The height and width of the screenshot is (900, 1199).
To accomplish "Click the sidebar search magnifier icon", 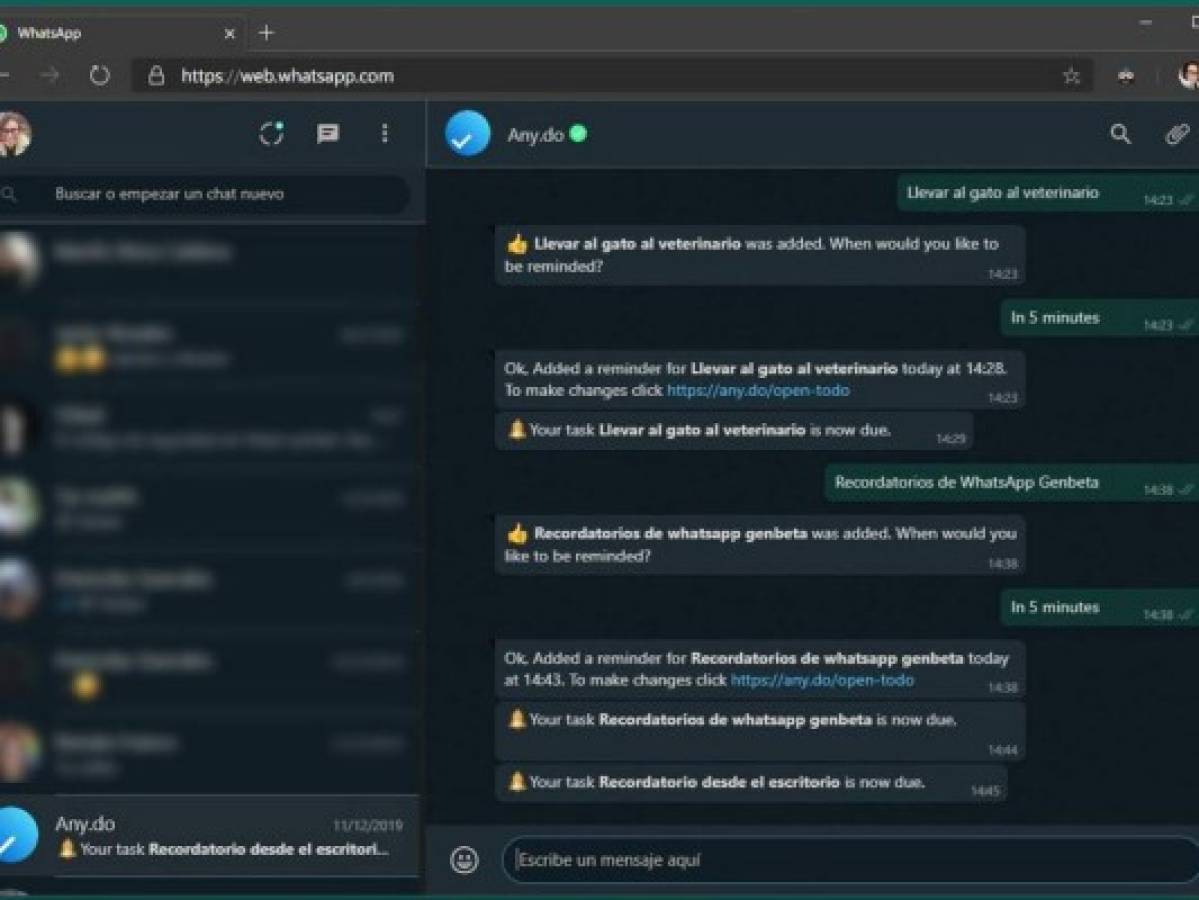I will 12,194.
